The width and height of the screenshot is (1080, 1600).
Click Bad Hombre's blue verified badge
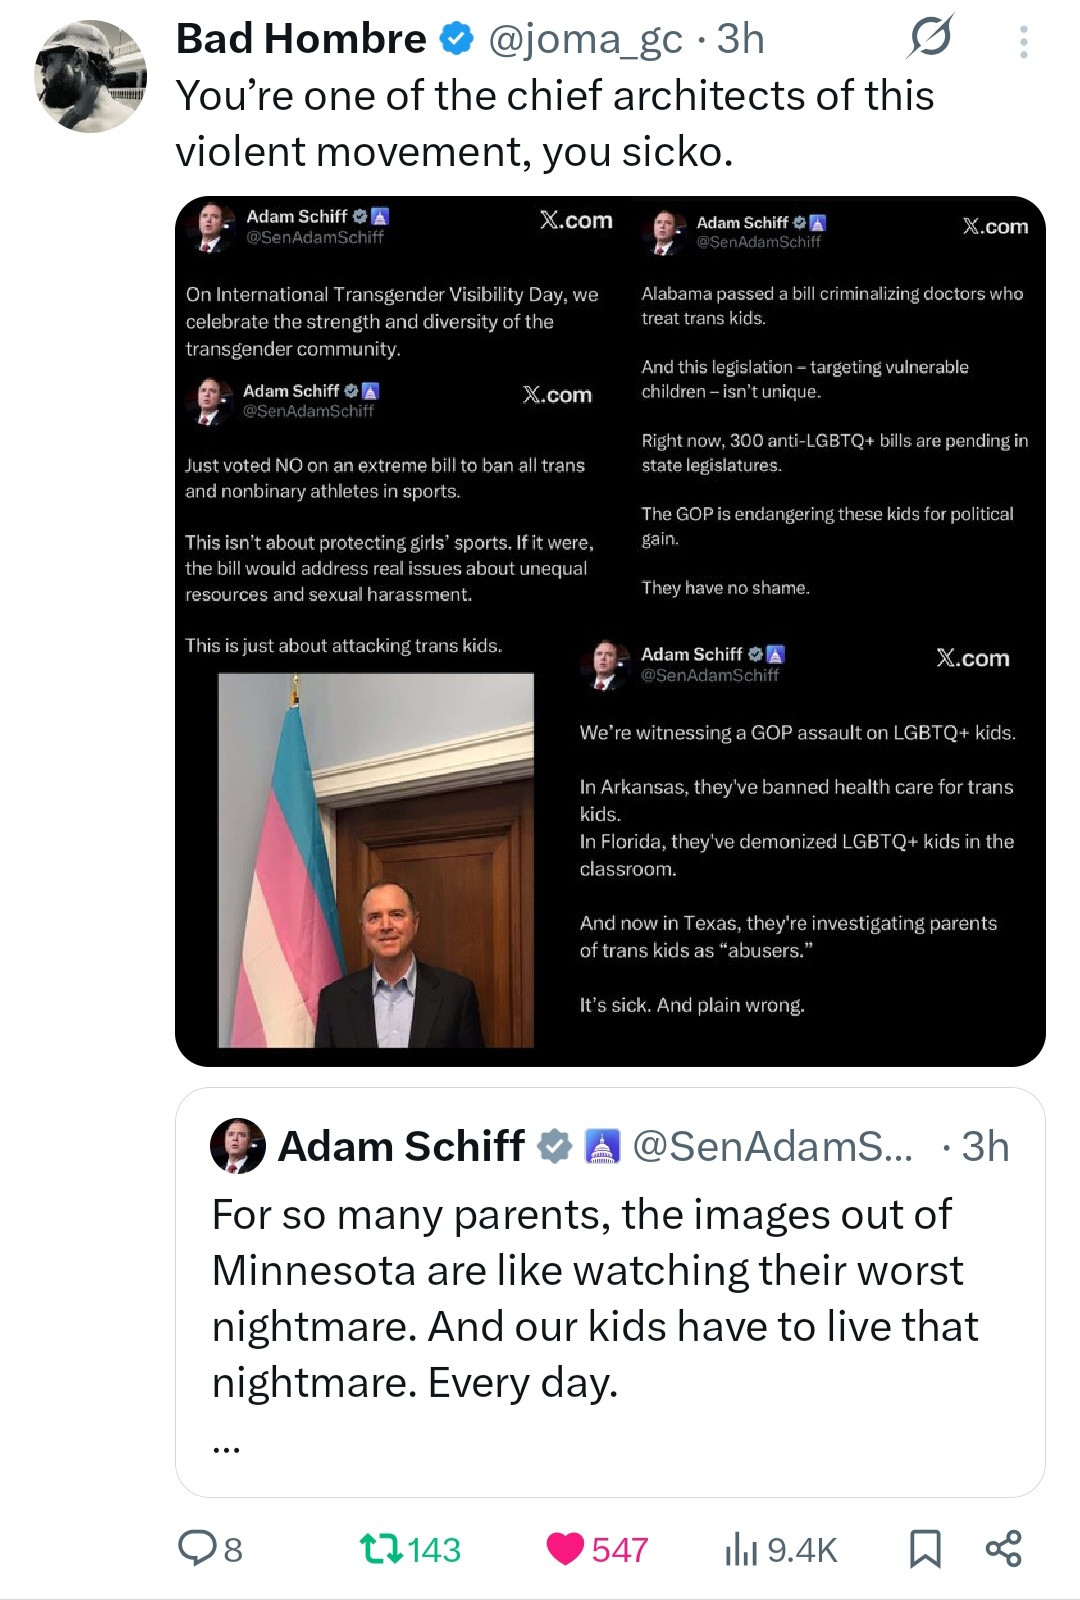tap(457, 39)
